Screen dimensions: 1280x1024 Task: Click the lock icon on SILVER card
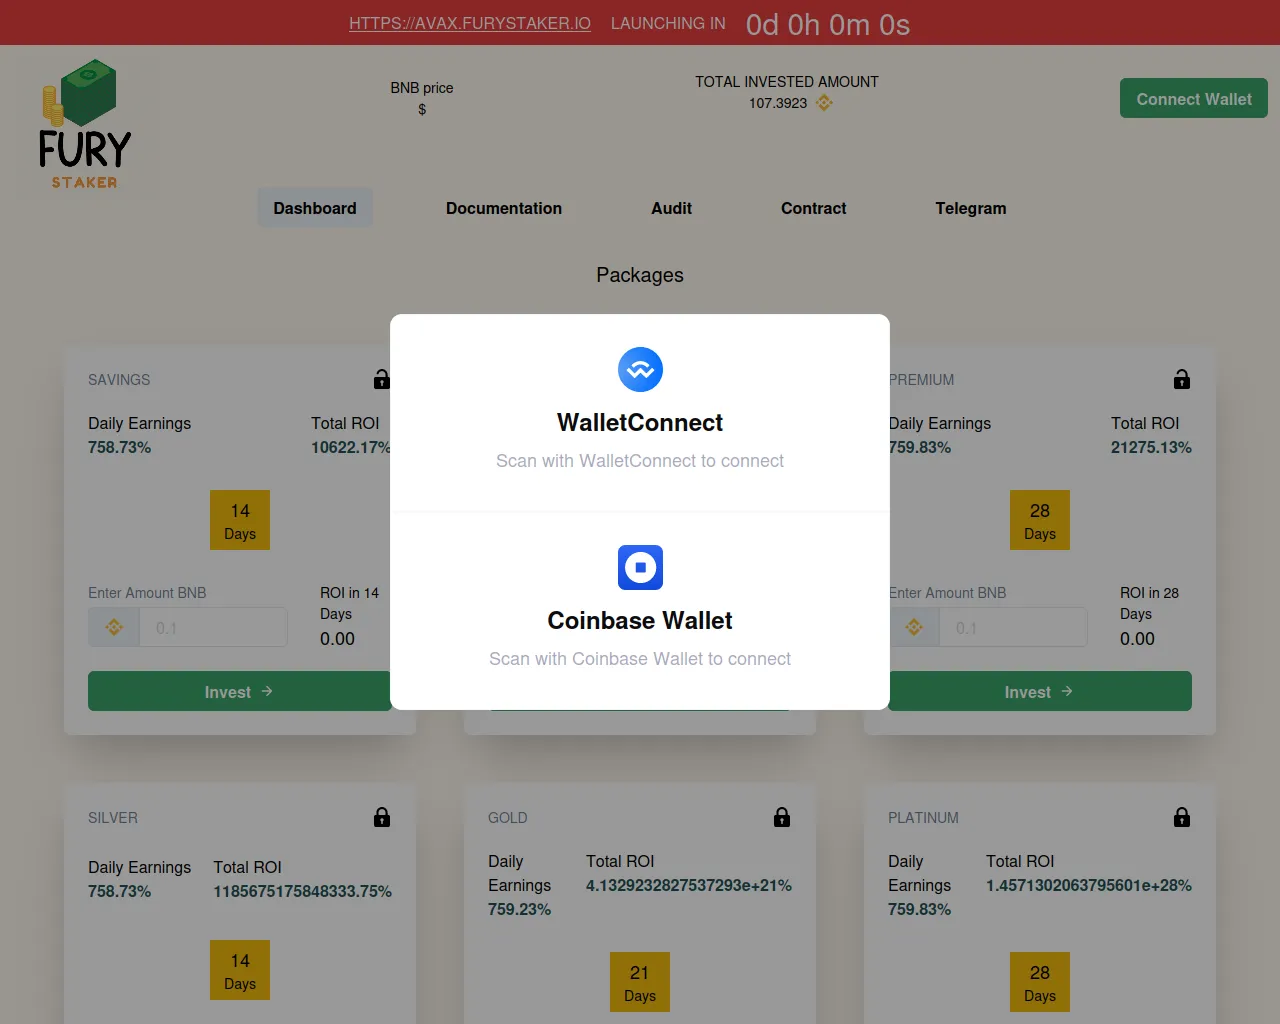tap(382, 817)
